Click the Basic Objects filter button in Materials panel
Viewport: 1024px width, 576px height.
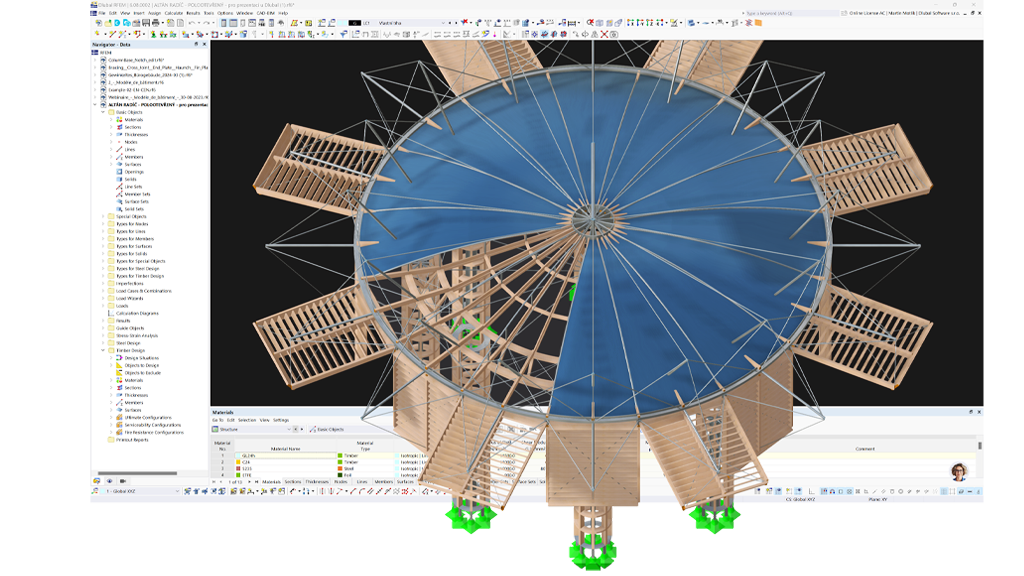point(328,430)
